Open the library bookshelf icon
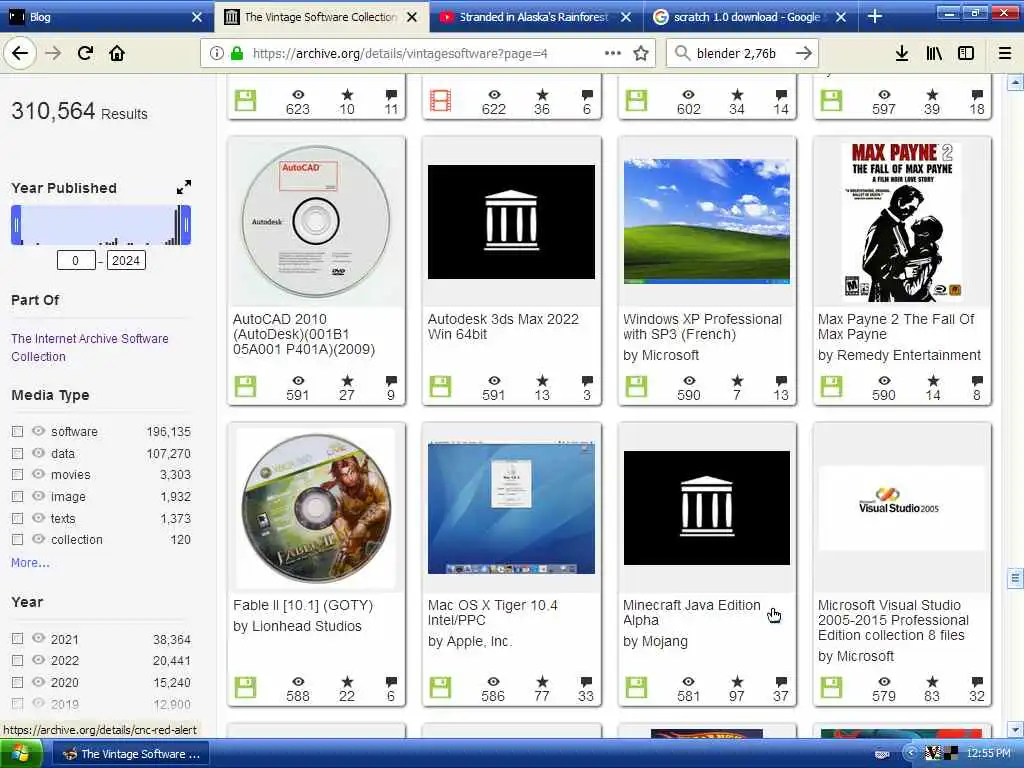 934,54
